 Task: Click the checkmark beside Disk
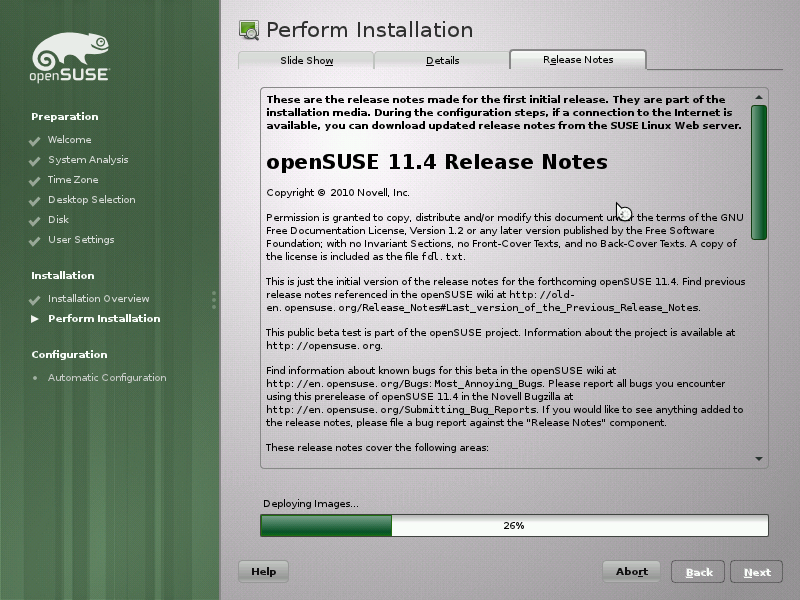point(33,220)
